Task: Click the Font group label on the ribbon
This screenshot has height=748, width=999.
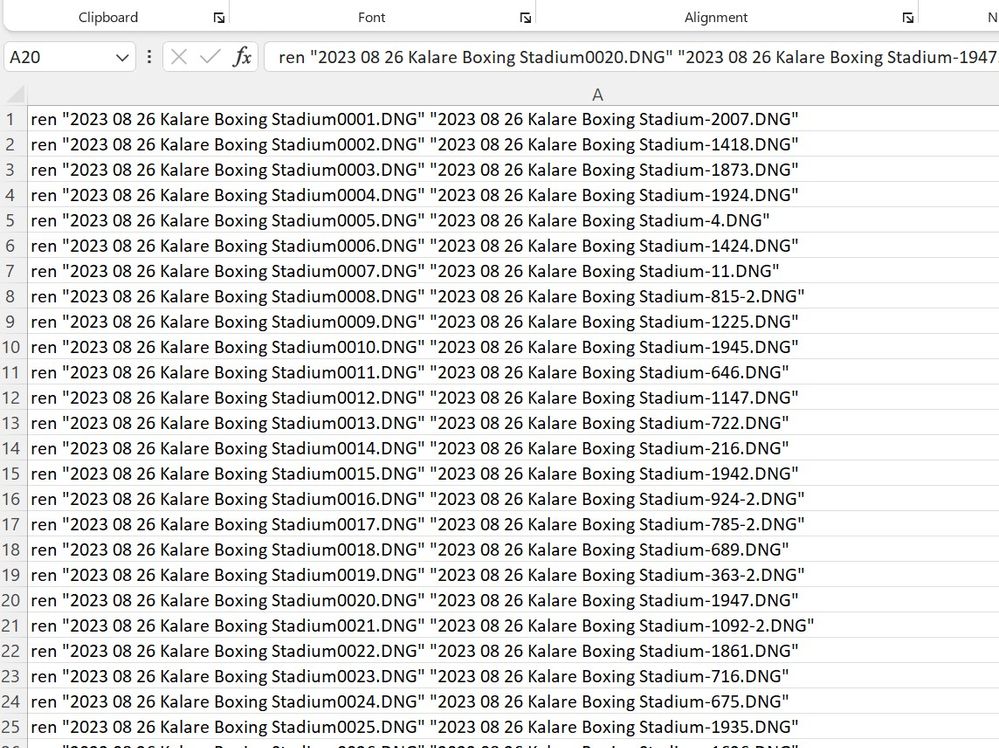Action: [371, 17]
